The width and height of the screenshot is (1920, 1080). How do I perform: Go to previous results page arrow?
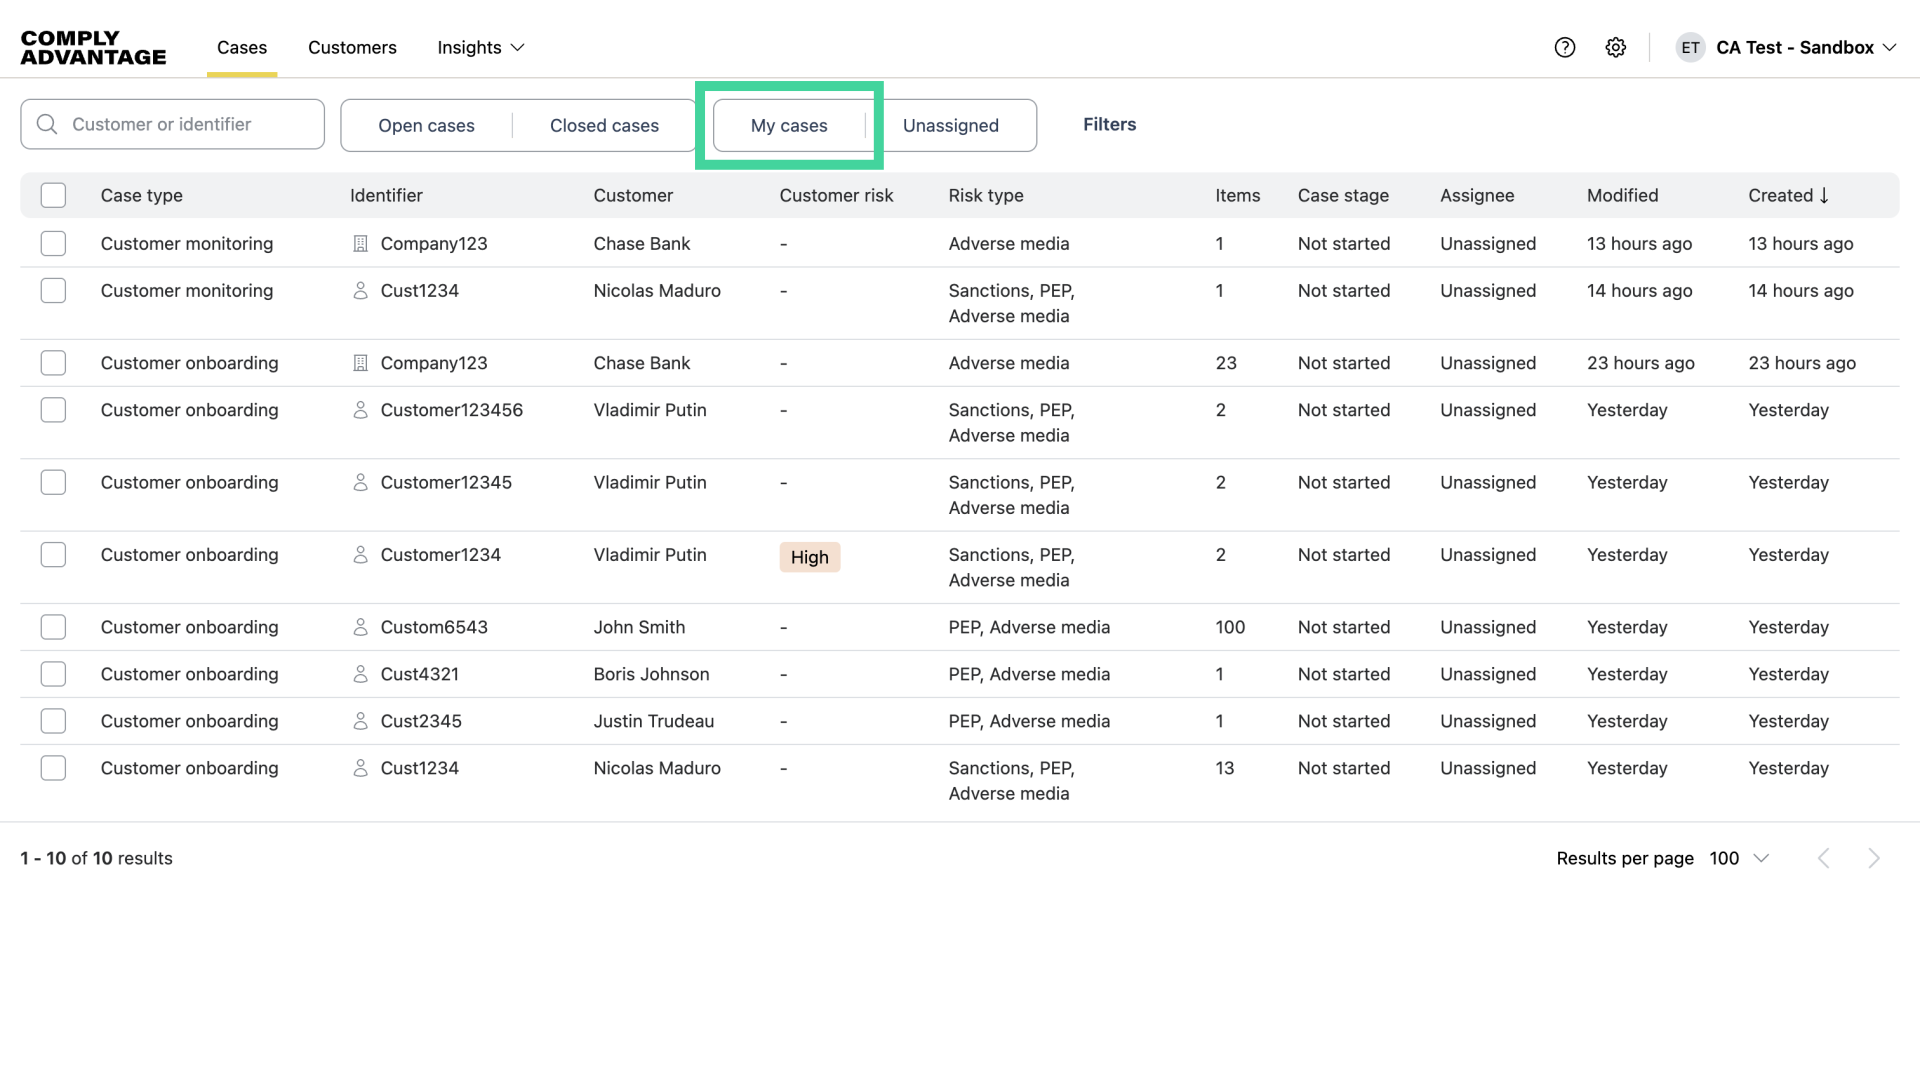pos(1824,858)
